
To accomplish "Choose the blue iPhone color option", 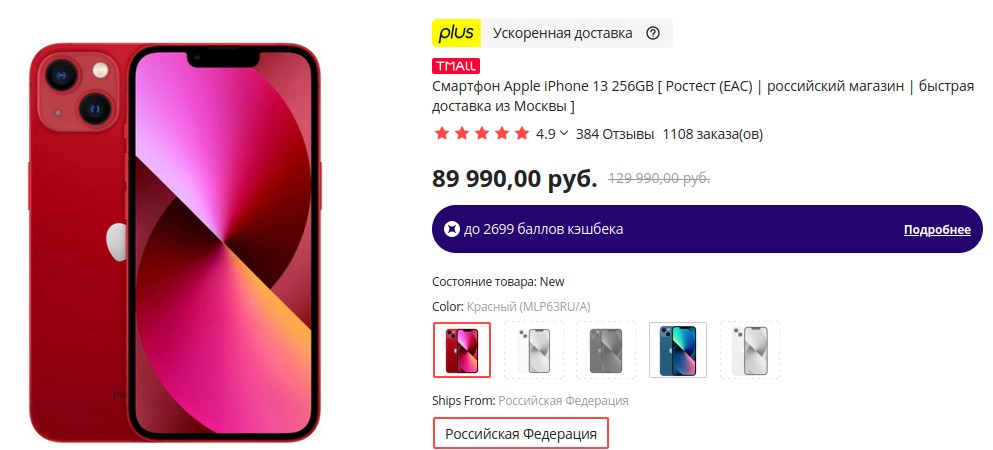I will [x=678, y=350].
